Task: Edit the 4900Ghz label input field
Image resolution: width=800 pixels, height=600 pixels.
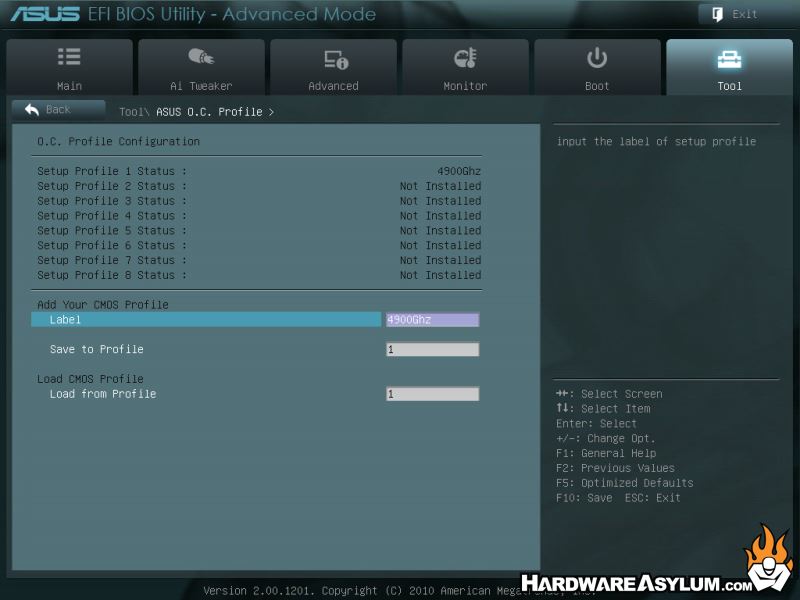Action: point(433,319)
